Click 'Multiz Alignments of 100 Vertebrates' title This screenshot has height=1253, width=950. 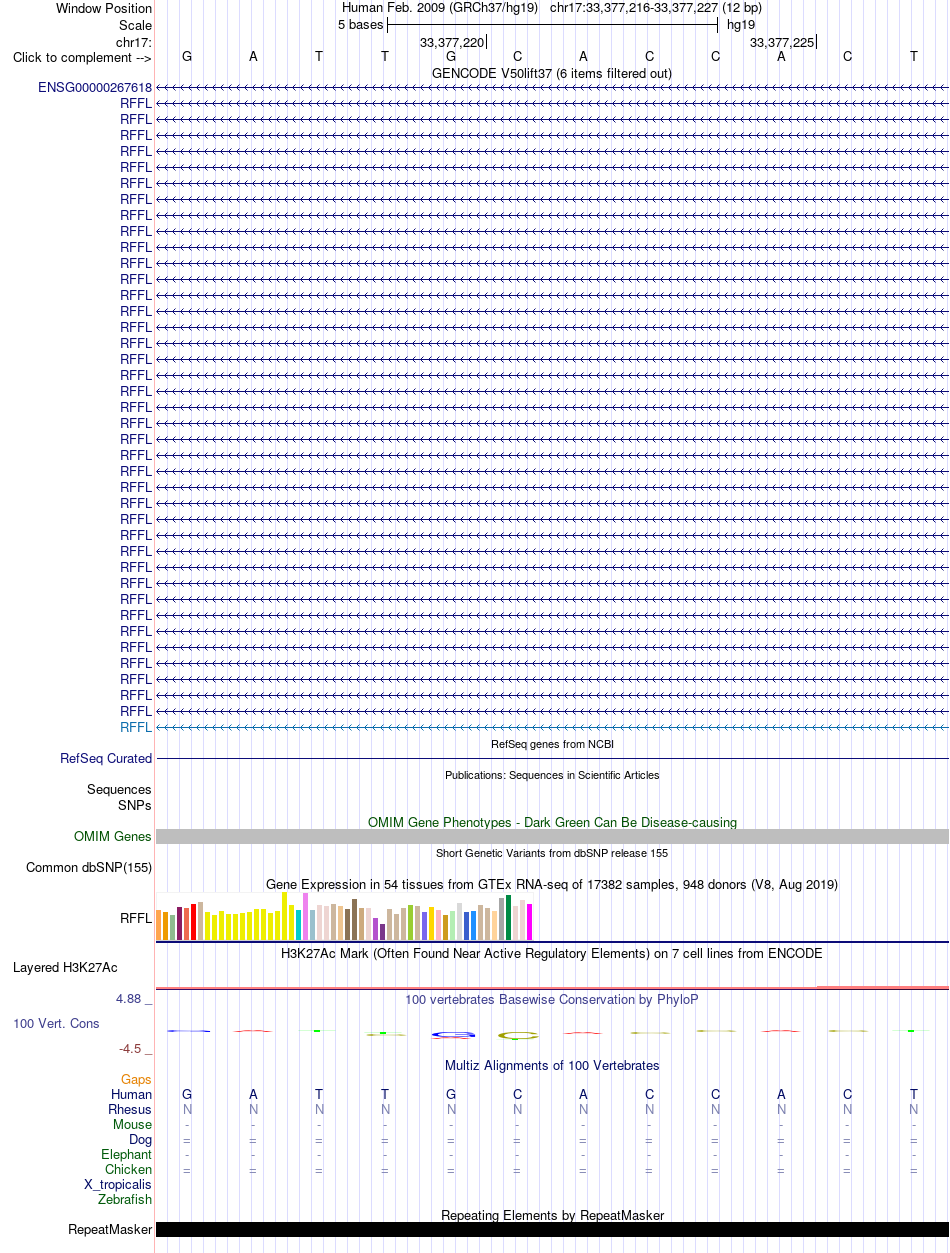[552, 1065]
